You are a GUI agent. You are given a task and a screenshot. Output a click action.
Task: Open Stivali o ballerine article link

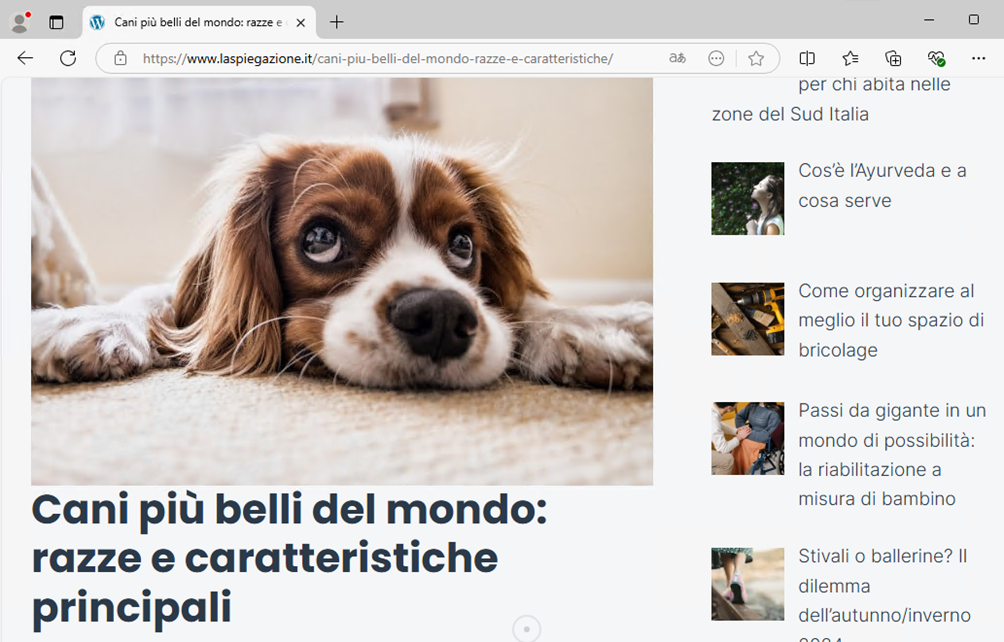click(x=882, y=570)
